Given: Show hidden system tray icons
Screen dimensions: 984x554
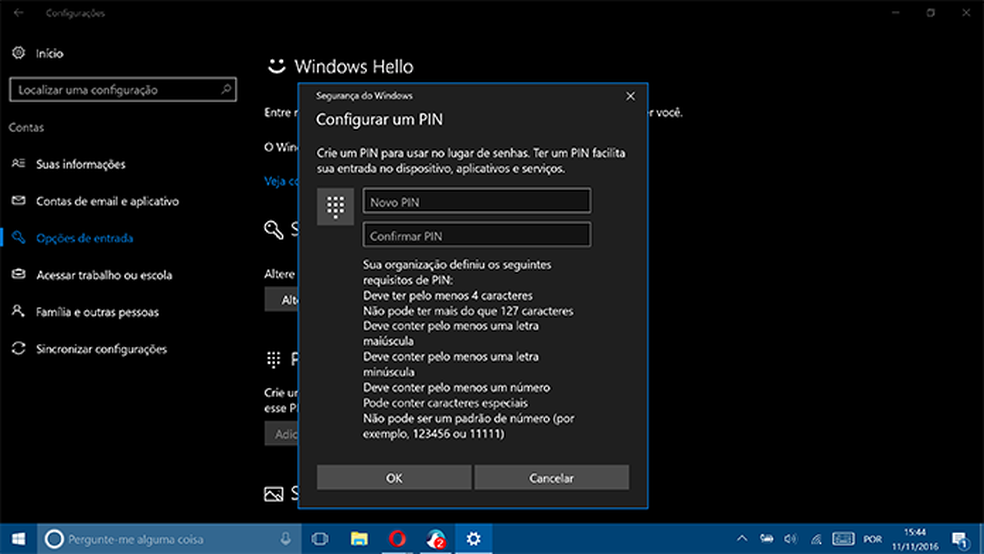Looking at the screenshot, I should click(742, 538).
